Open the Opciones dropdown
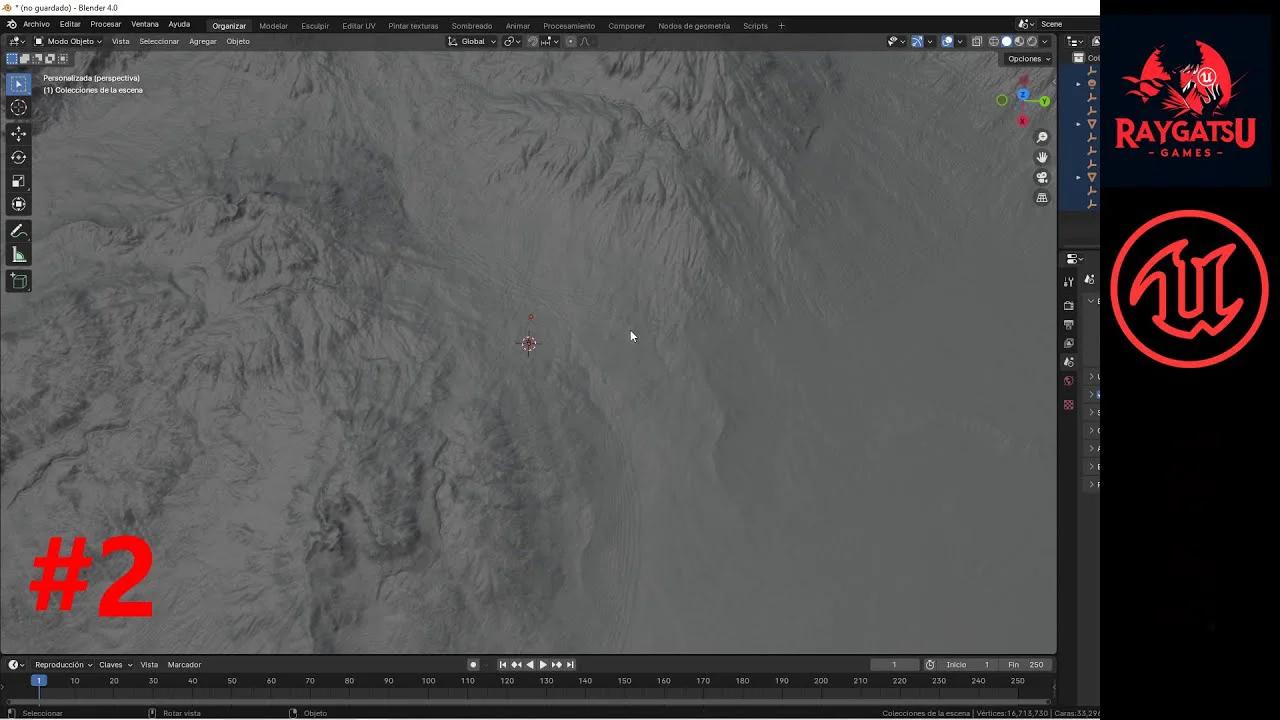 pyautogui.click(x=1028, y=59)
